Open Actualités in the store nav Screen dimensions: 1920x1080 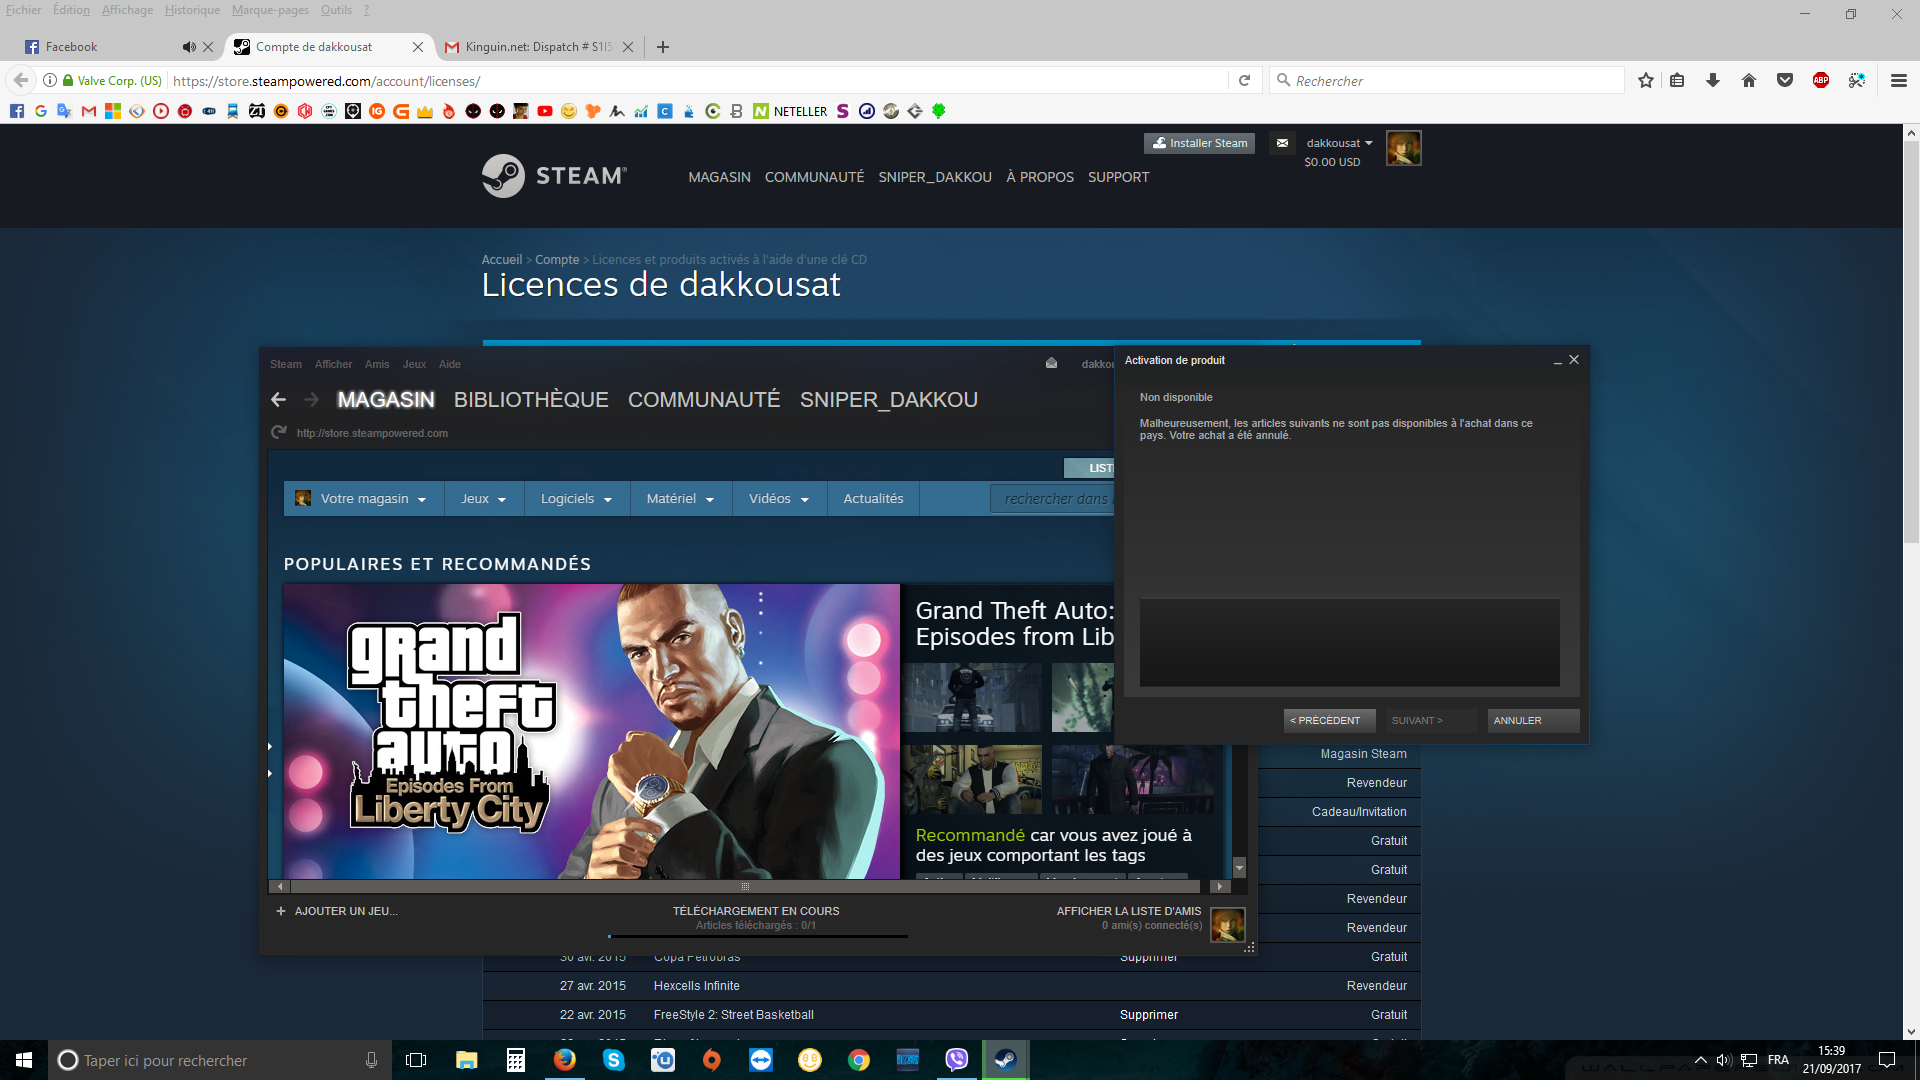(873, 498)
